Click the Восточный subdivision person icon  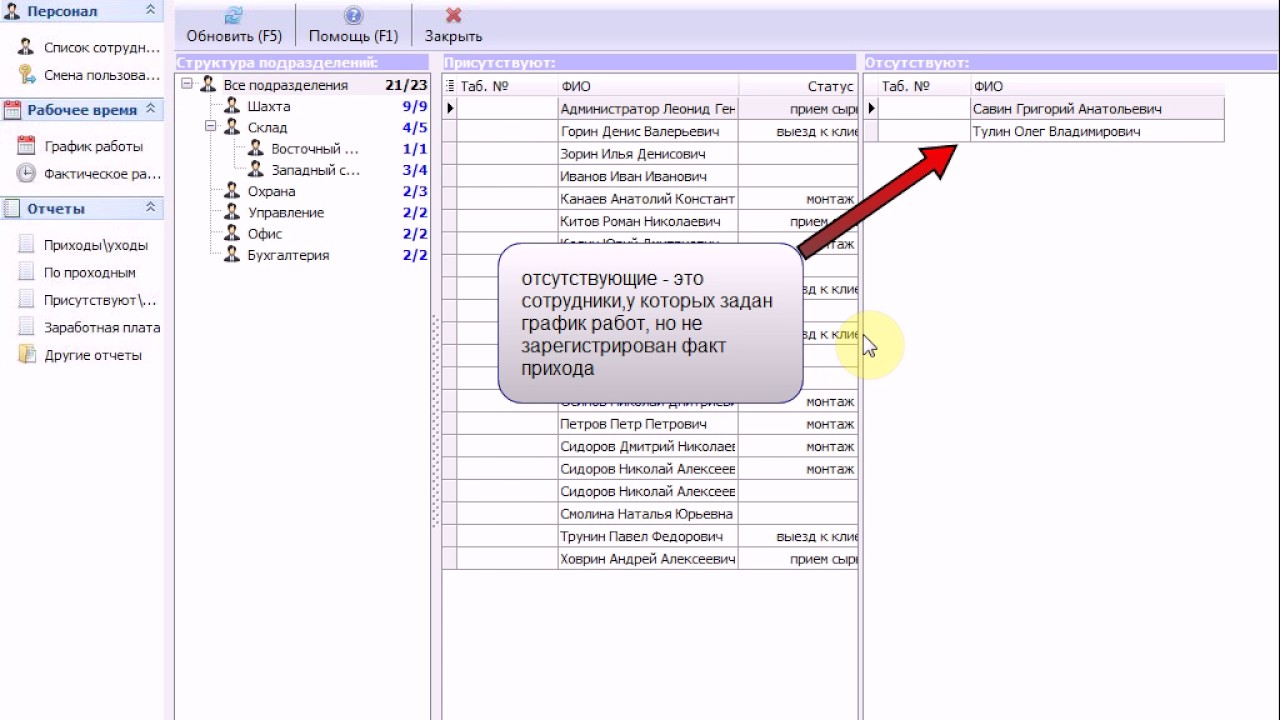click(256, 148)
